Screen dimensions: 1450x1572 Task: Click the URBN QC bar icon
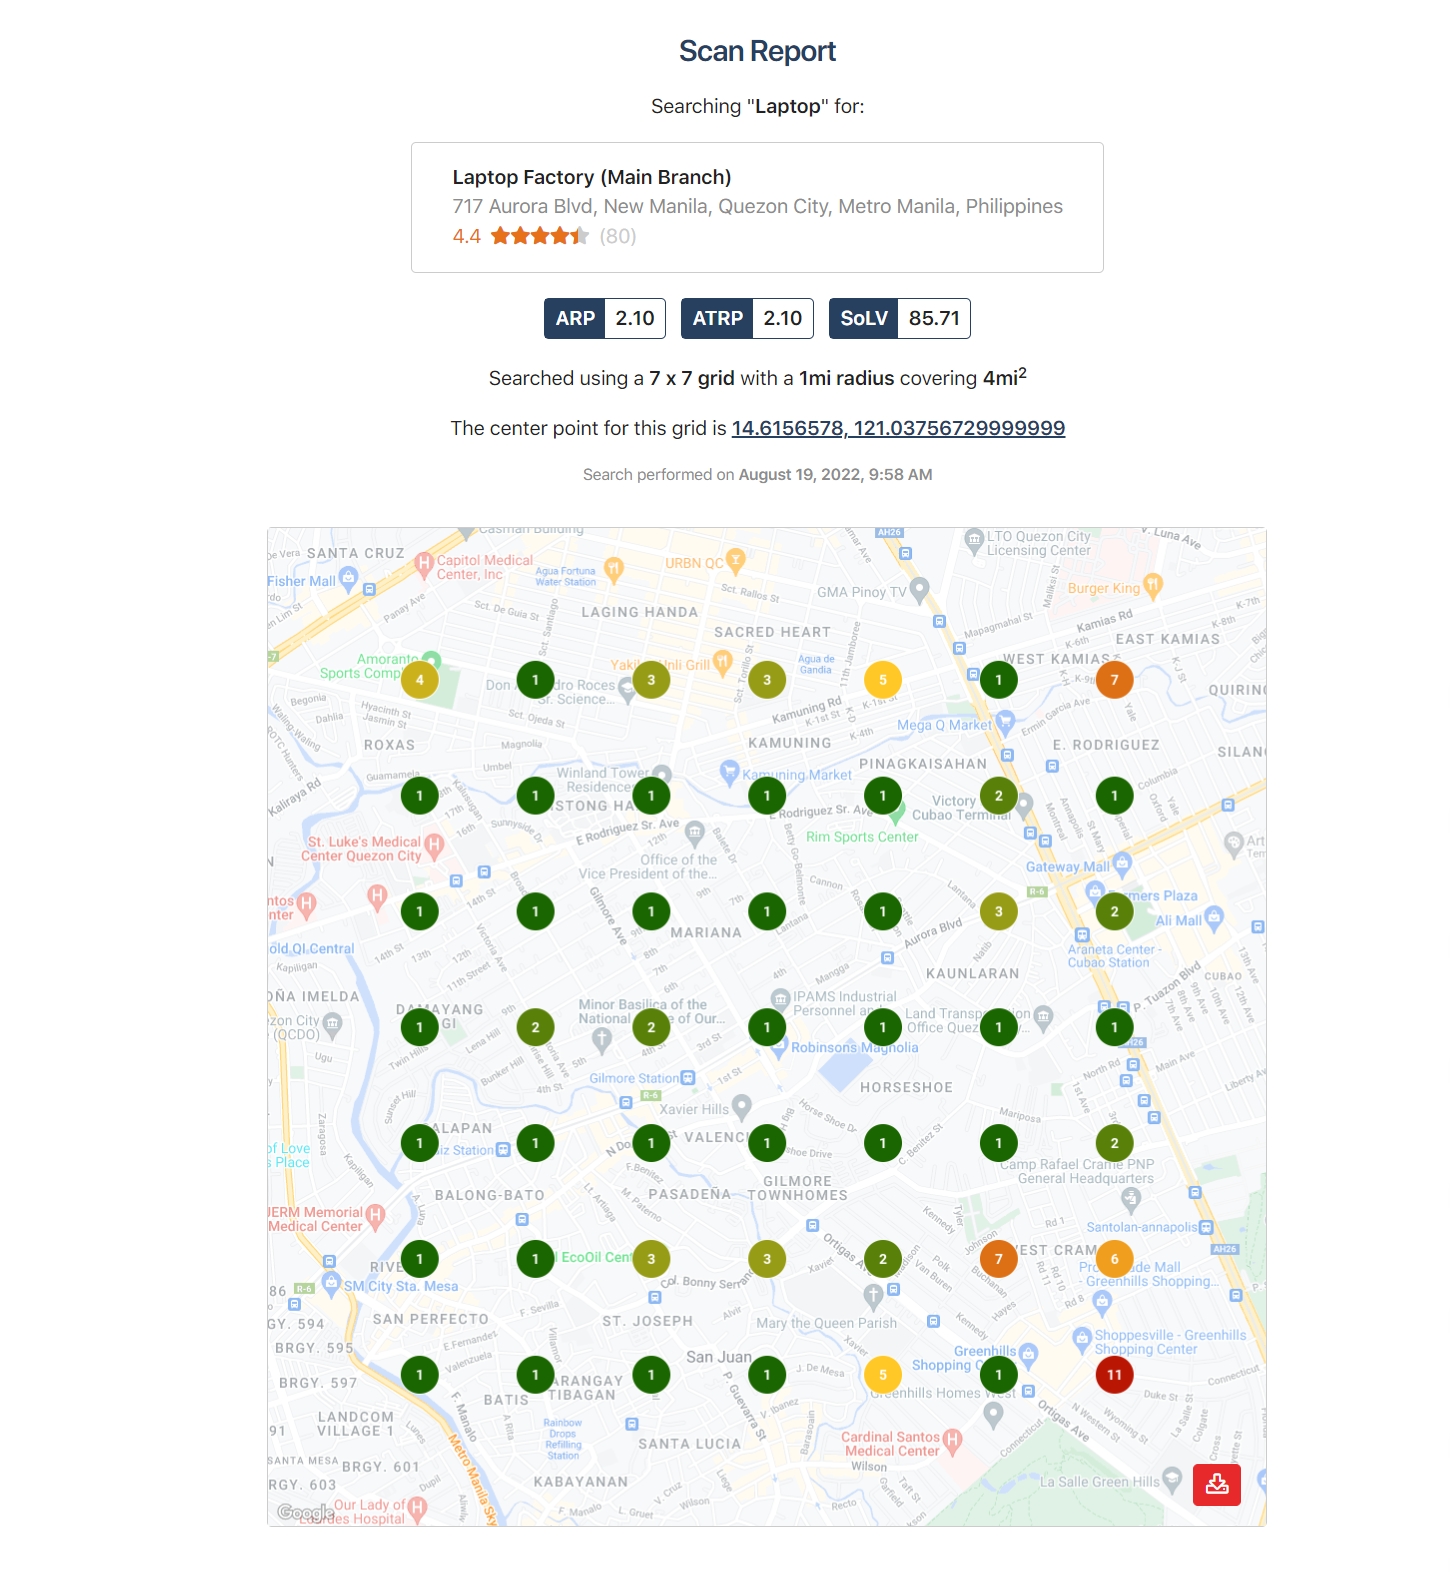(x=736, y=559)
